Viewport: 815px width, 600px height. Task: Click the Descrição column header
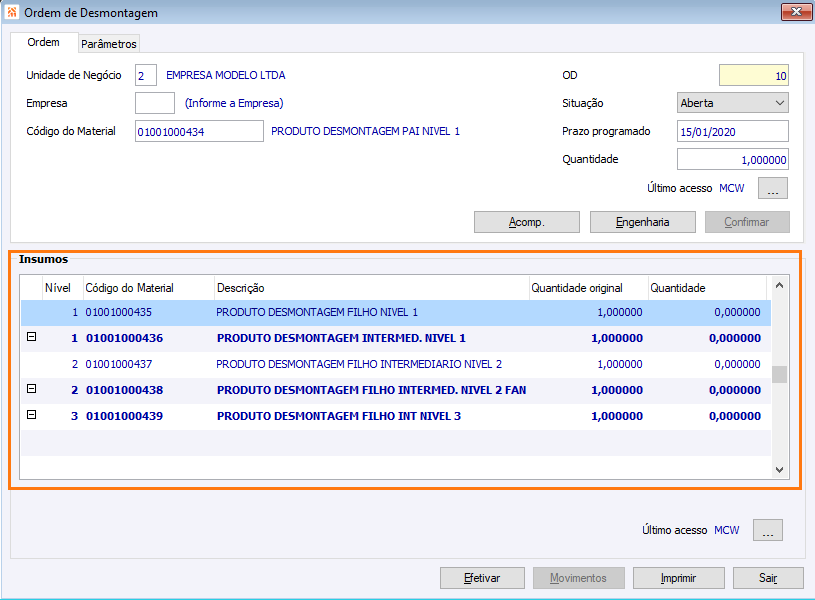click(372, 288)
